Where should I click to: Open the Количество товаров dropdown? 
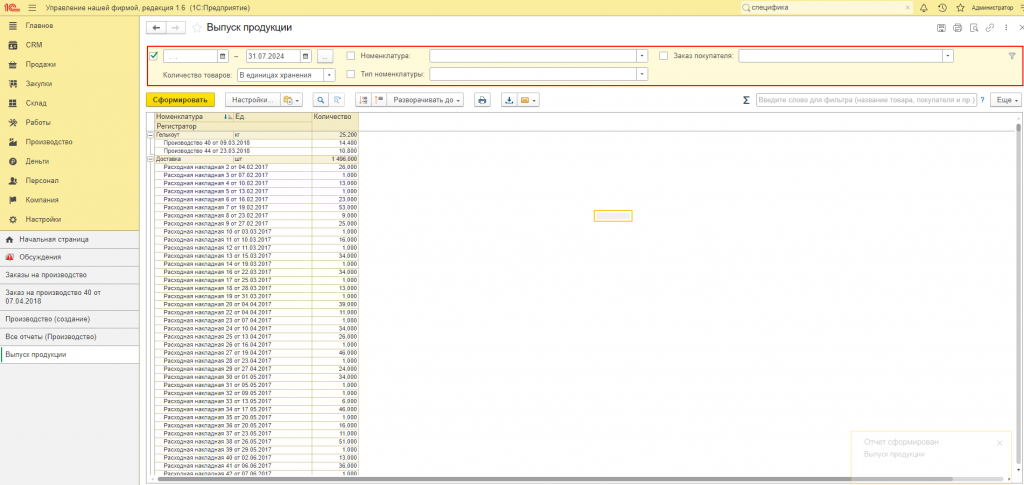point(330,75)
